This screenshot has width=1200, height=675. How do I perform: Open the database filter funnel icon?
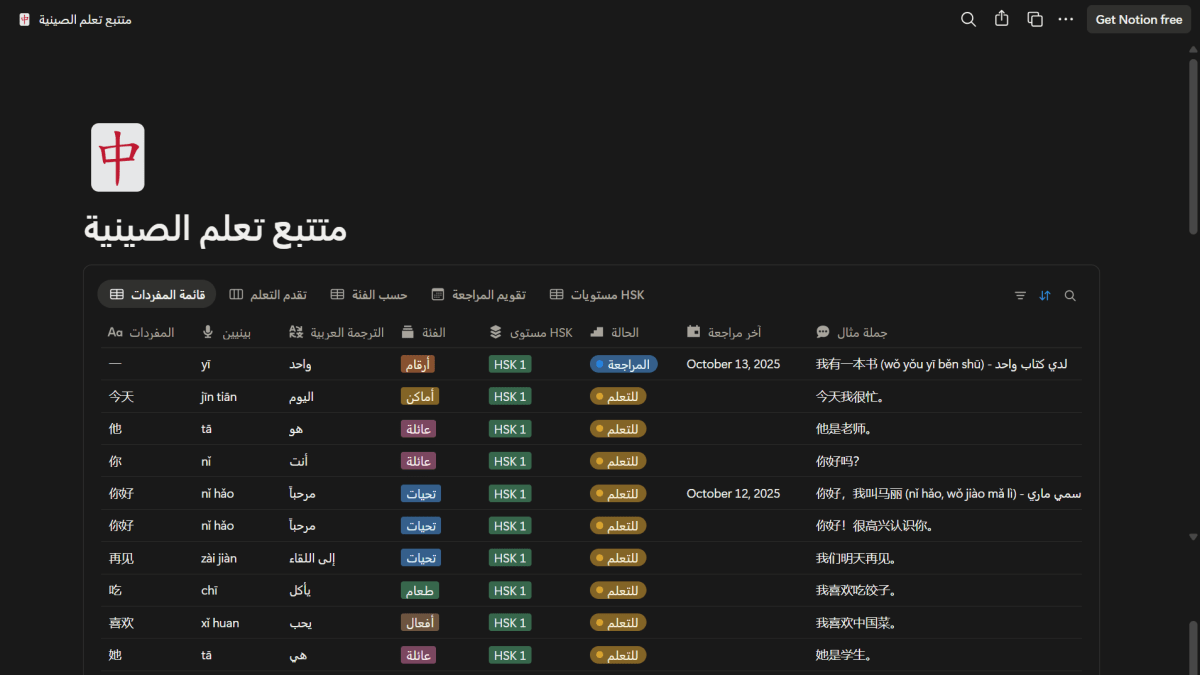click(1019, 295)
